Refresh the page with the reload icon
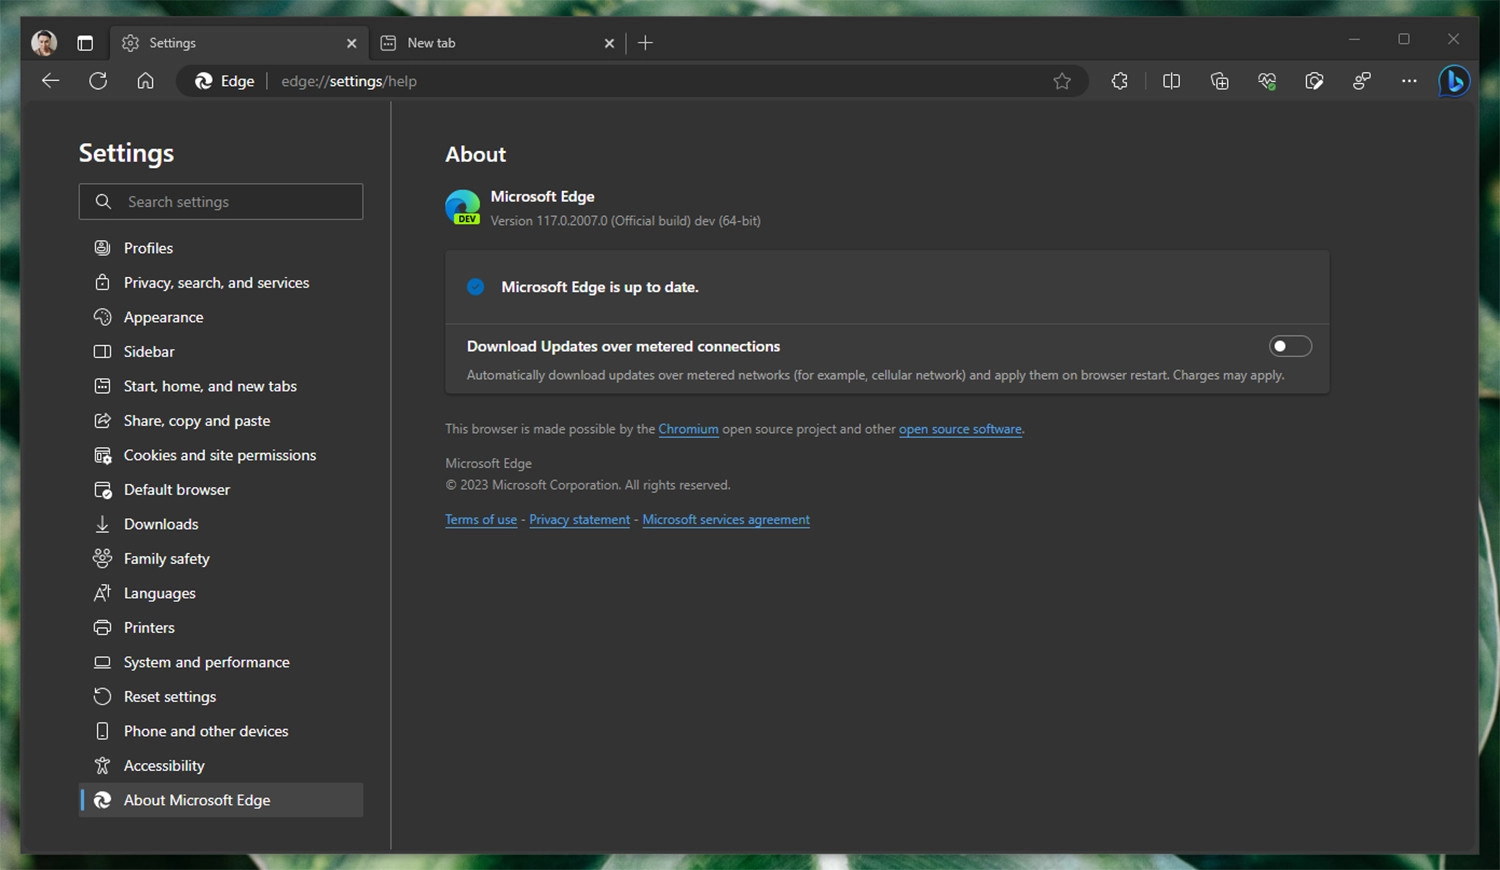Viewport: 1500px width, 870px height. (98, 81)
